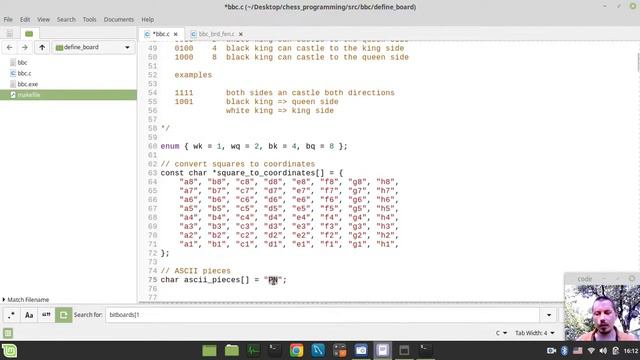Screen dimensions: 640x360
Task: Click the US keyboard layout flag
Action: 578,351
